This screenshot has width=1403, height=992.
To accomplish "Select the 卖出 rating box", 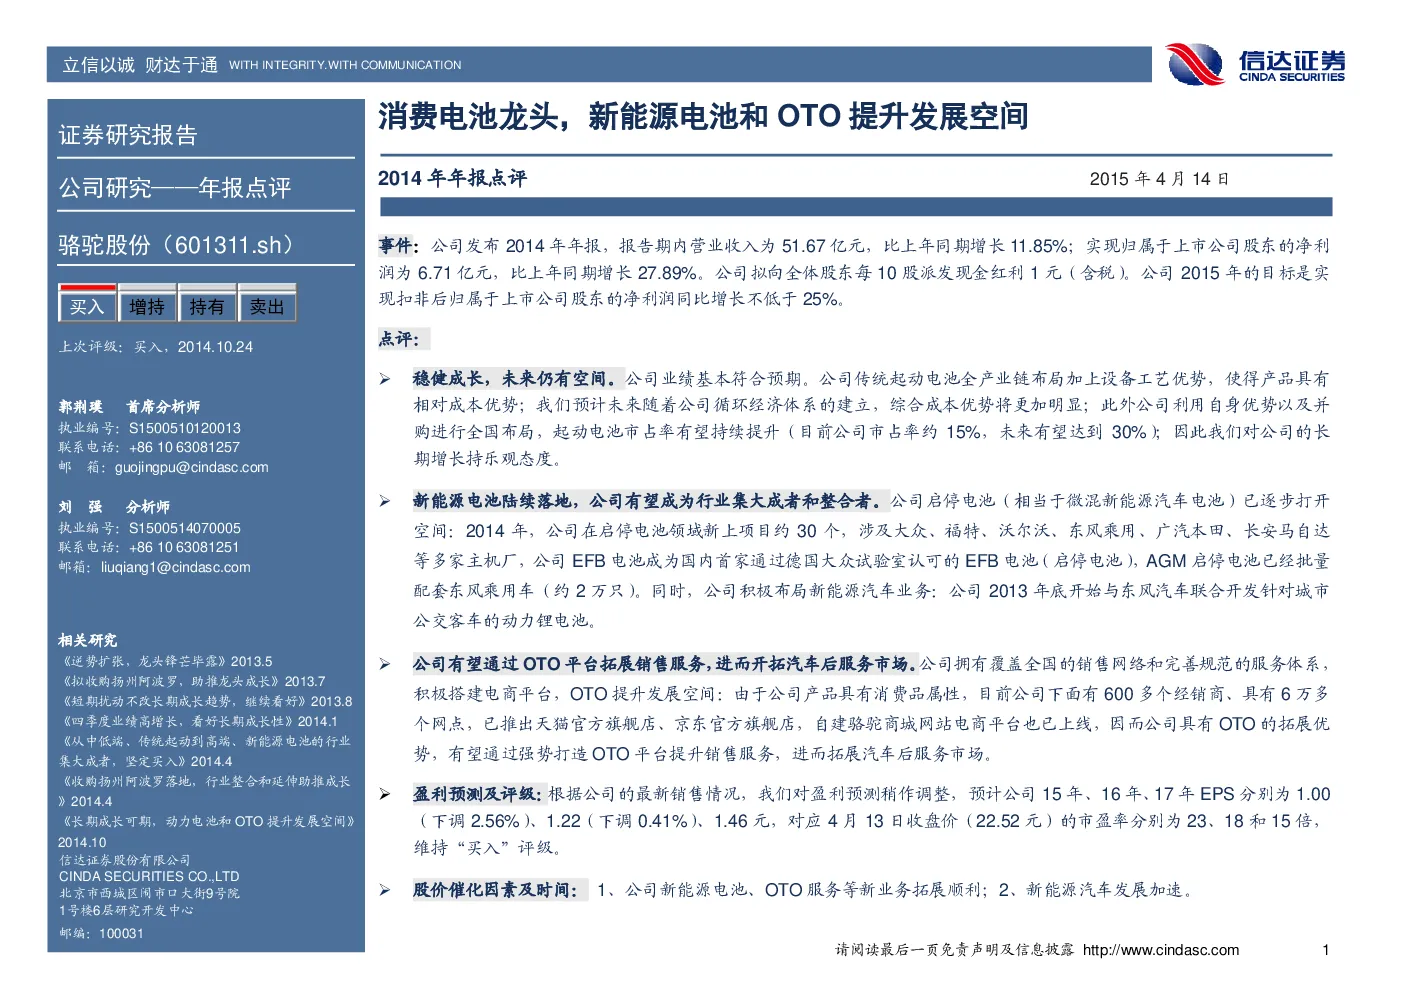I will (267, 303).
